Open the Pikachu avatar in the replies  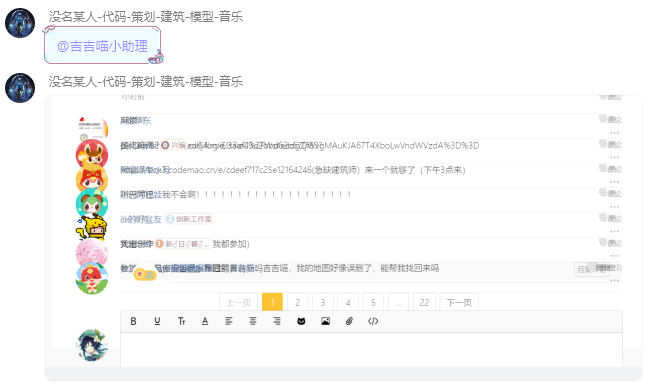pos(92,228)
